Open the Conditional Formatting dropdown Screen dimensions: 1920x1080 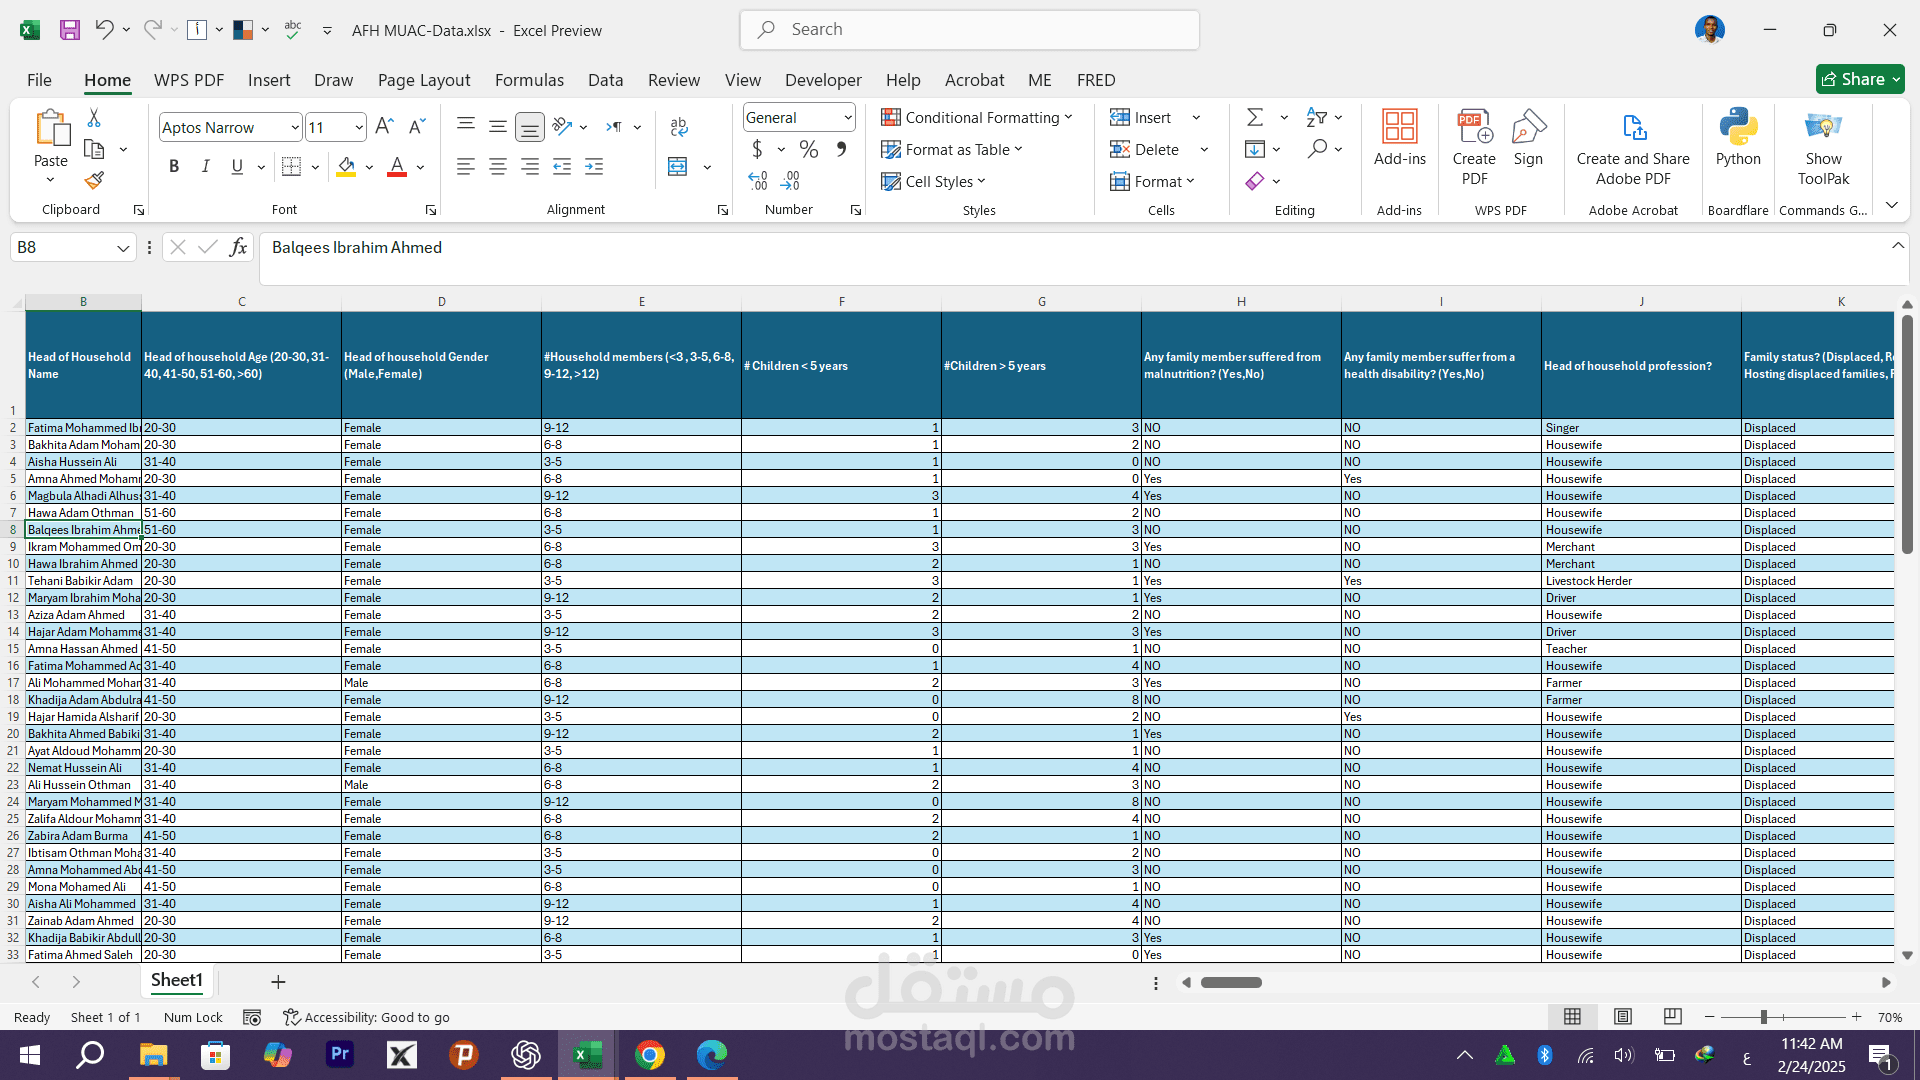click(x=977, y=118)
